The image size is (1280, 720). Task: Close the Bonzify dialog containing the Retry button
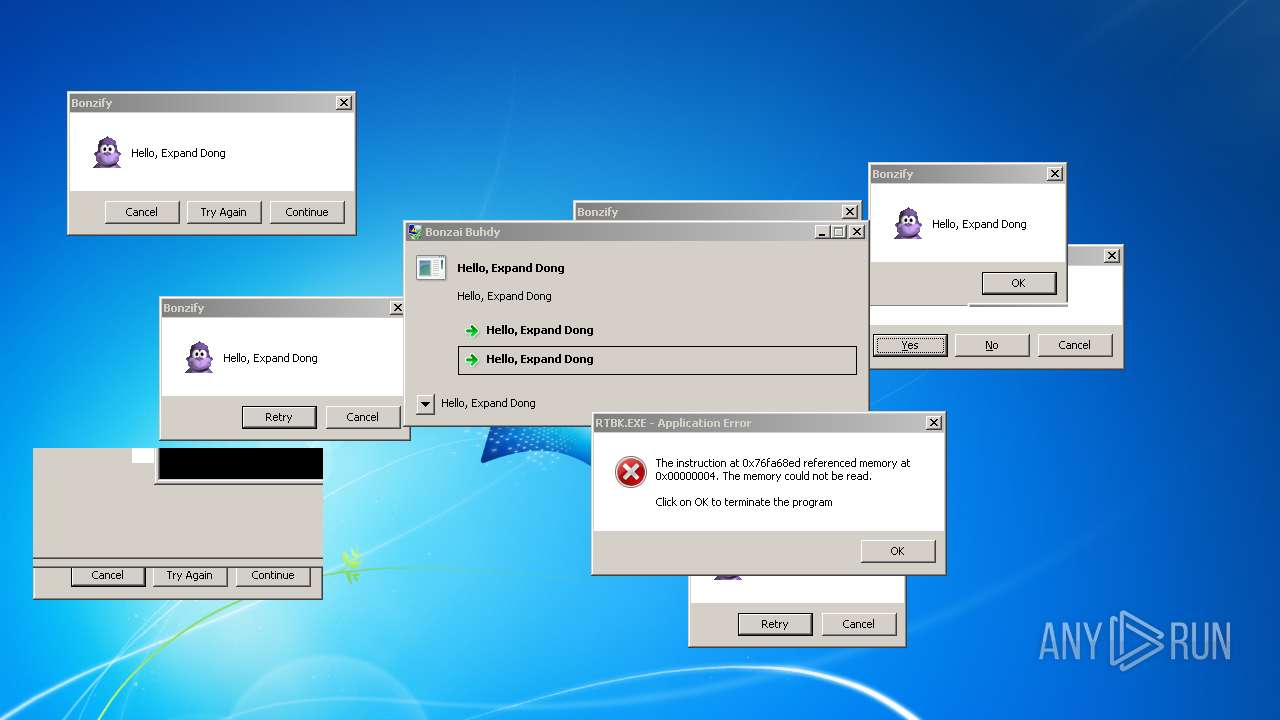click(397, 308)
